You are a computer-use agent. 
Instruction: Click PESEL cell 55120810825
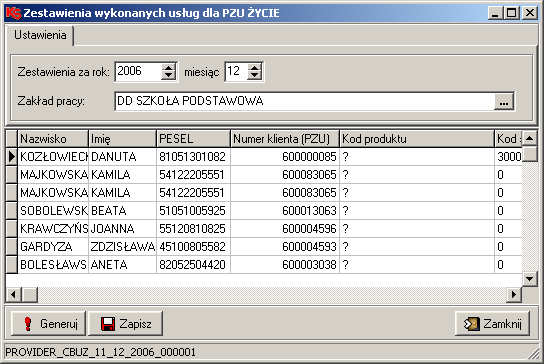[193, 229]
